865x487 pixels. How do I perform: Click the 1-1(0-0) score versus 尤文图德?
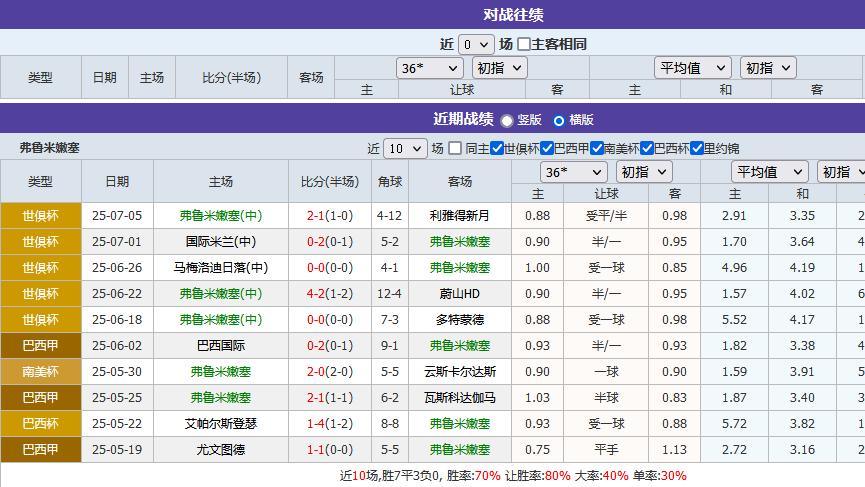tap(330, 449)
